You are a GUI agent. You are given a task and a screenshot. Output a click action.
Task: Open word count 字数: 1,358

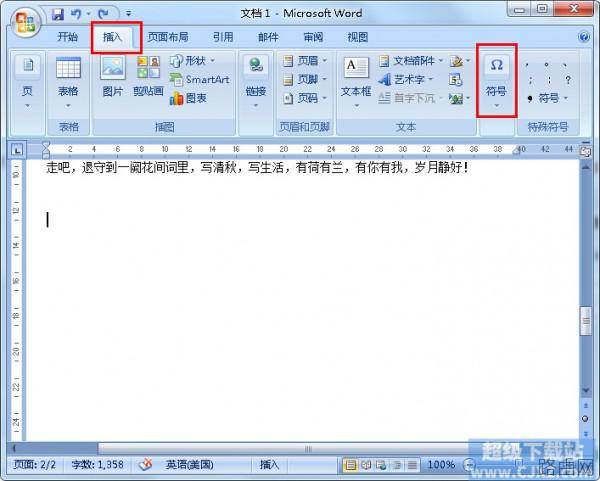(x=98, y=465)
